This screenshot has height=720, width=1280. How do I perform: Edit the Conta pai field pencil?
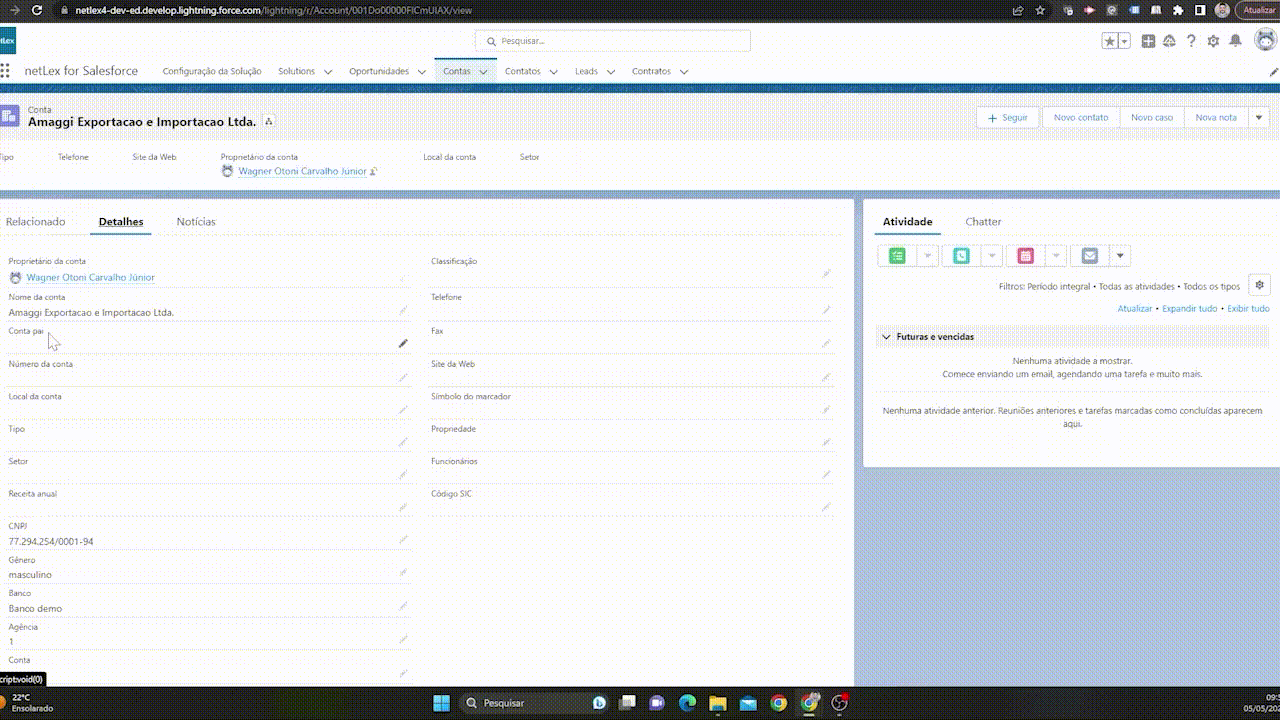pos(403,343)
